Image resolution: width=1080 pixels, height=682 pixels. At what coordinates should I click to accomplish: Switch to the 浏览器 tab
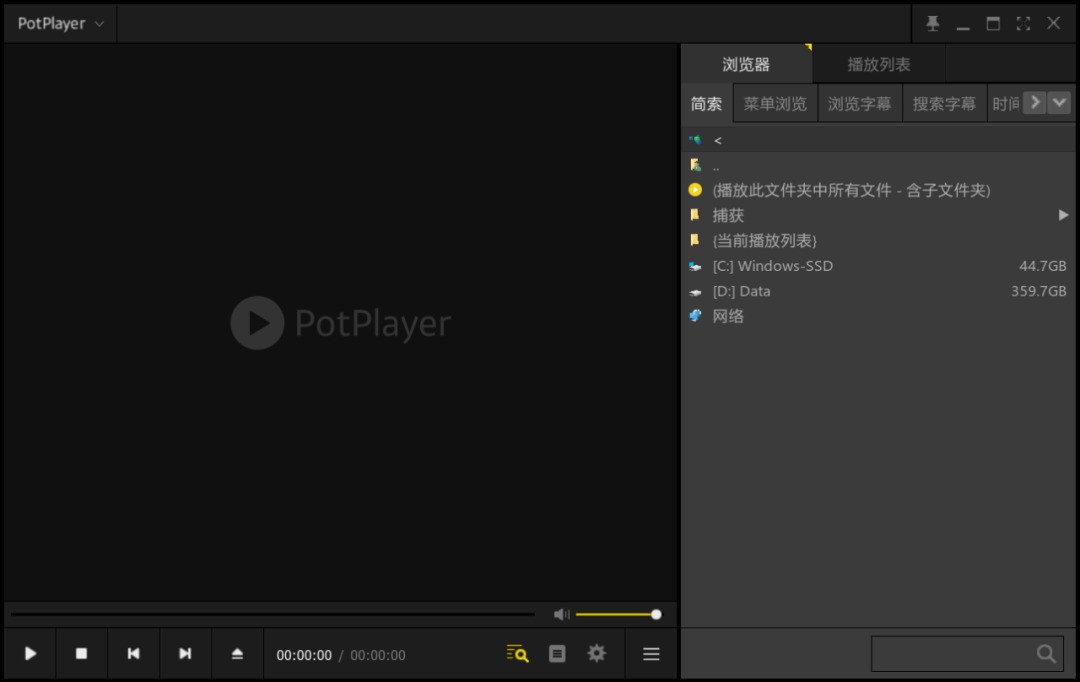pyautogui.click(x=746, y=64)
